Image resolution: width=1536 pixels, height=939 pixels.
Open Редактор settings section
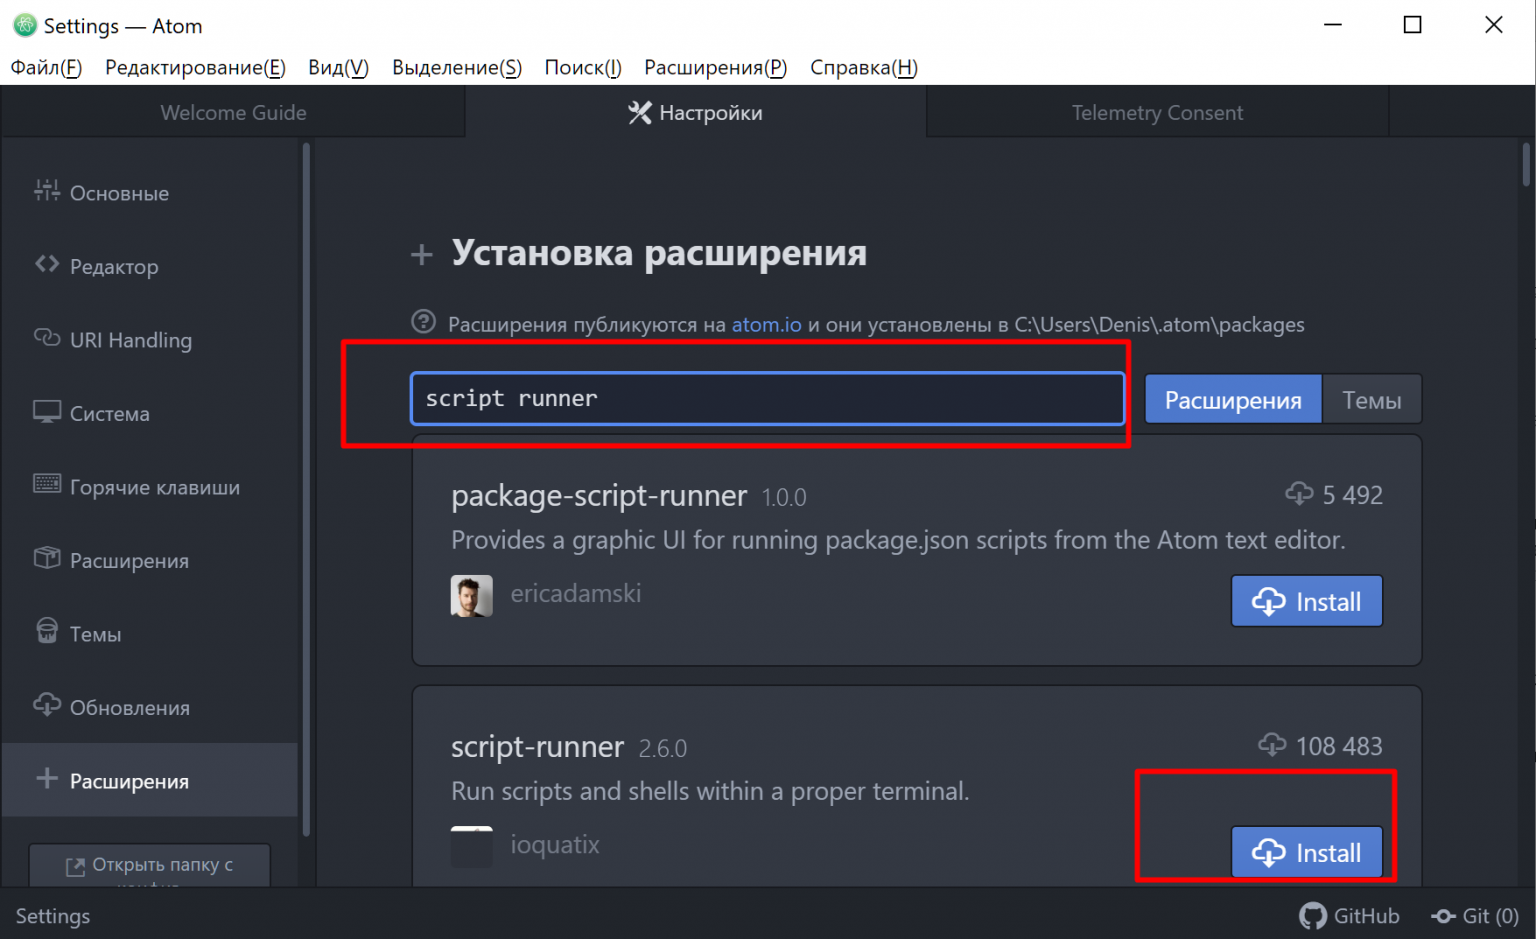150,266
